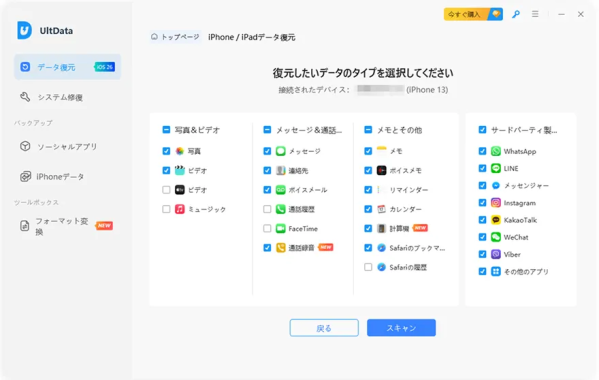Click the スキャン scan button

click(x=401, y=328)
